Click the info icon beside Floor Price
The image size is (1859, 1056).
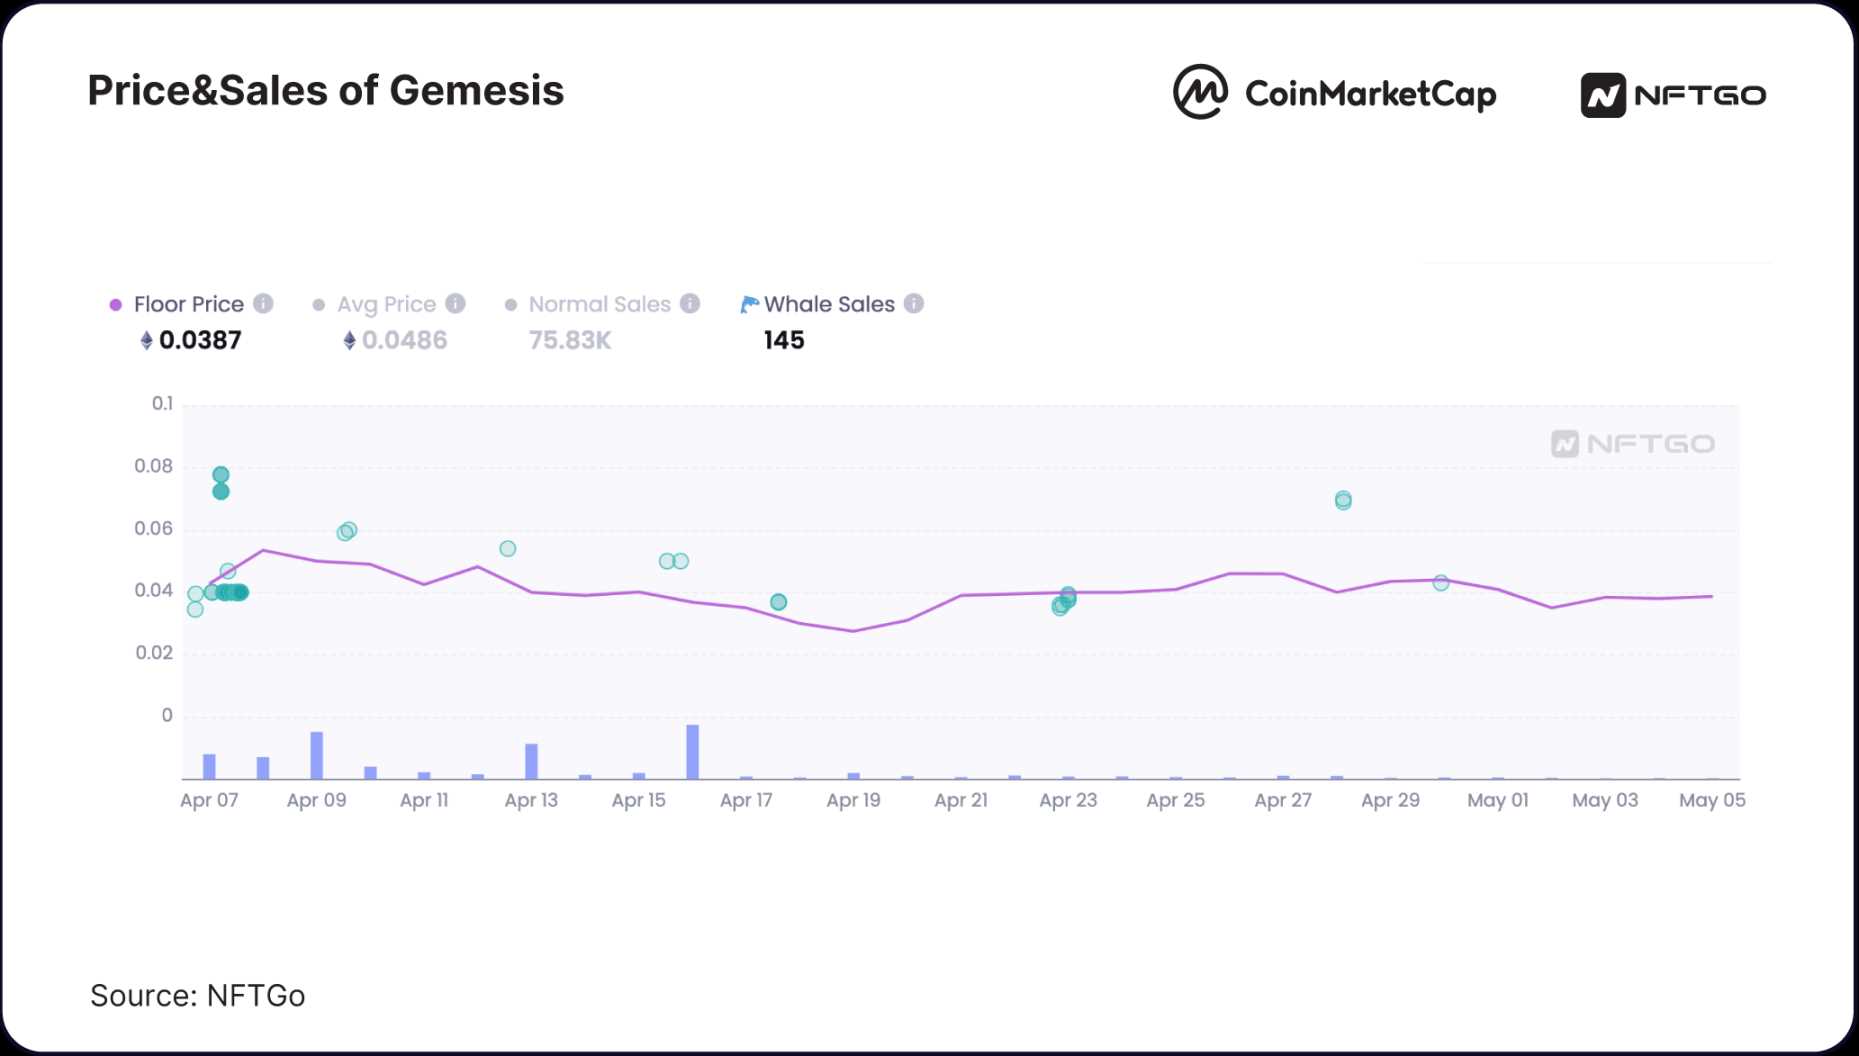pos(263,303)
